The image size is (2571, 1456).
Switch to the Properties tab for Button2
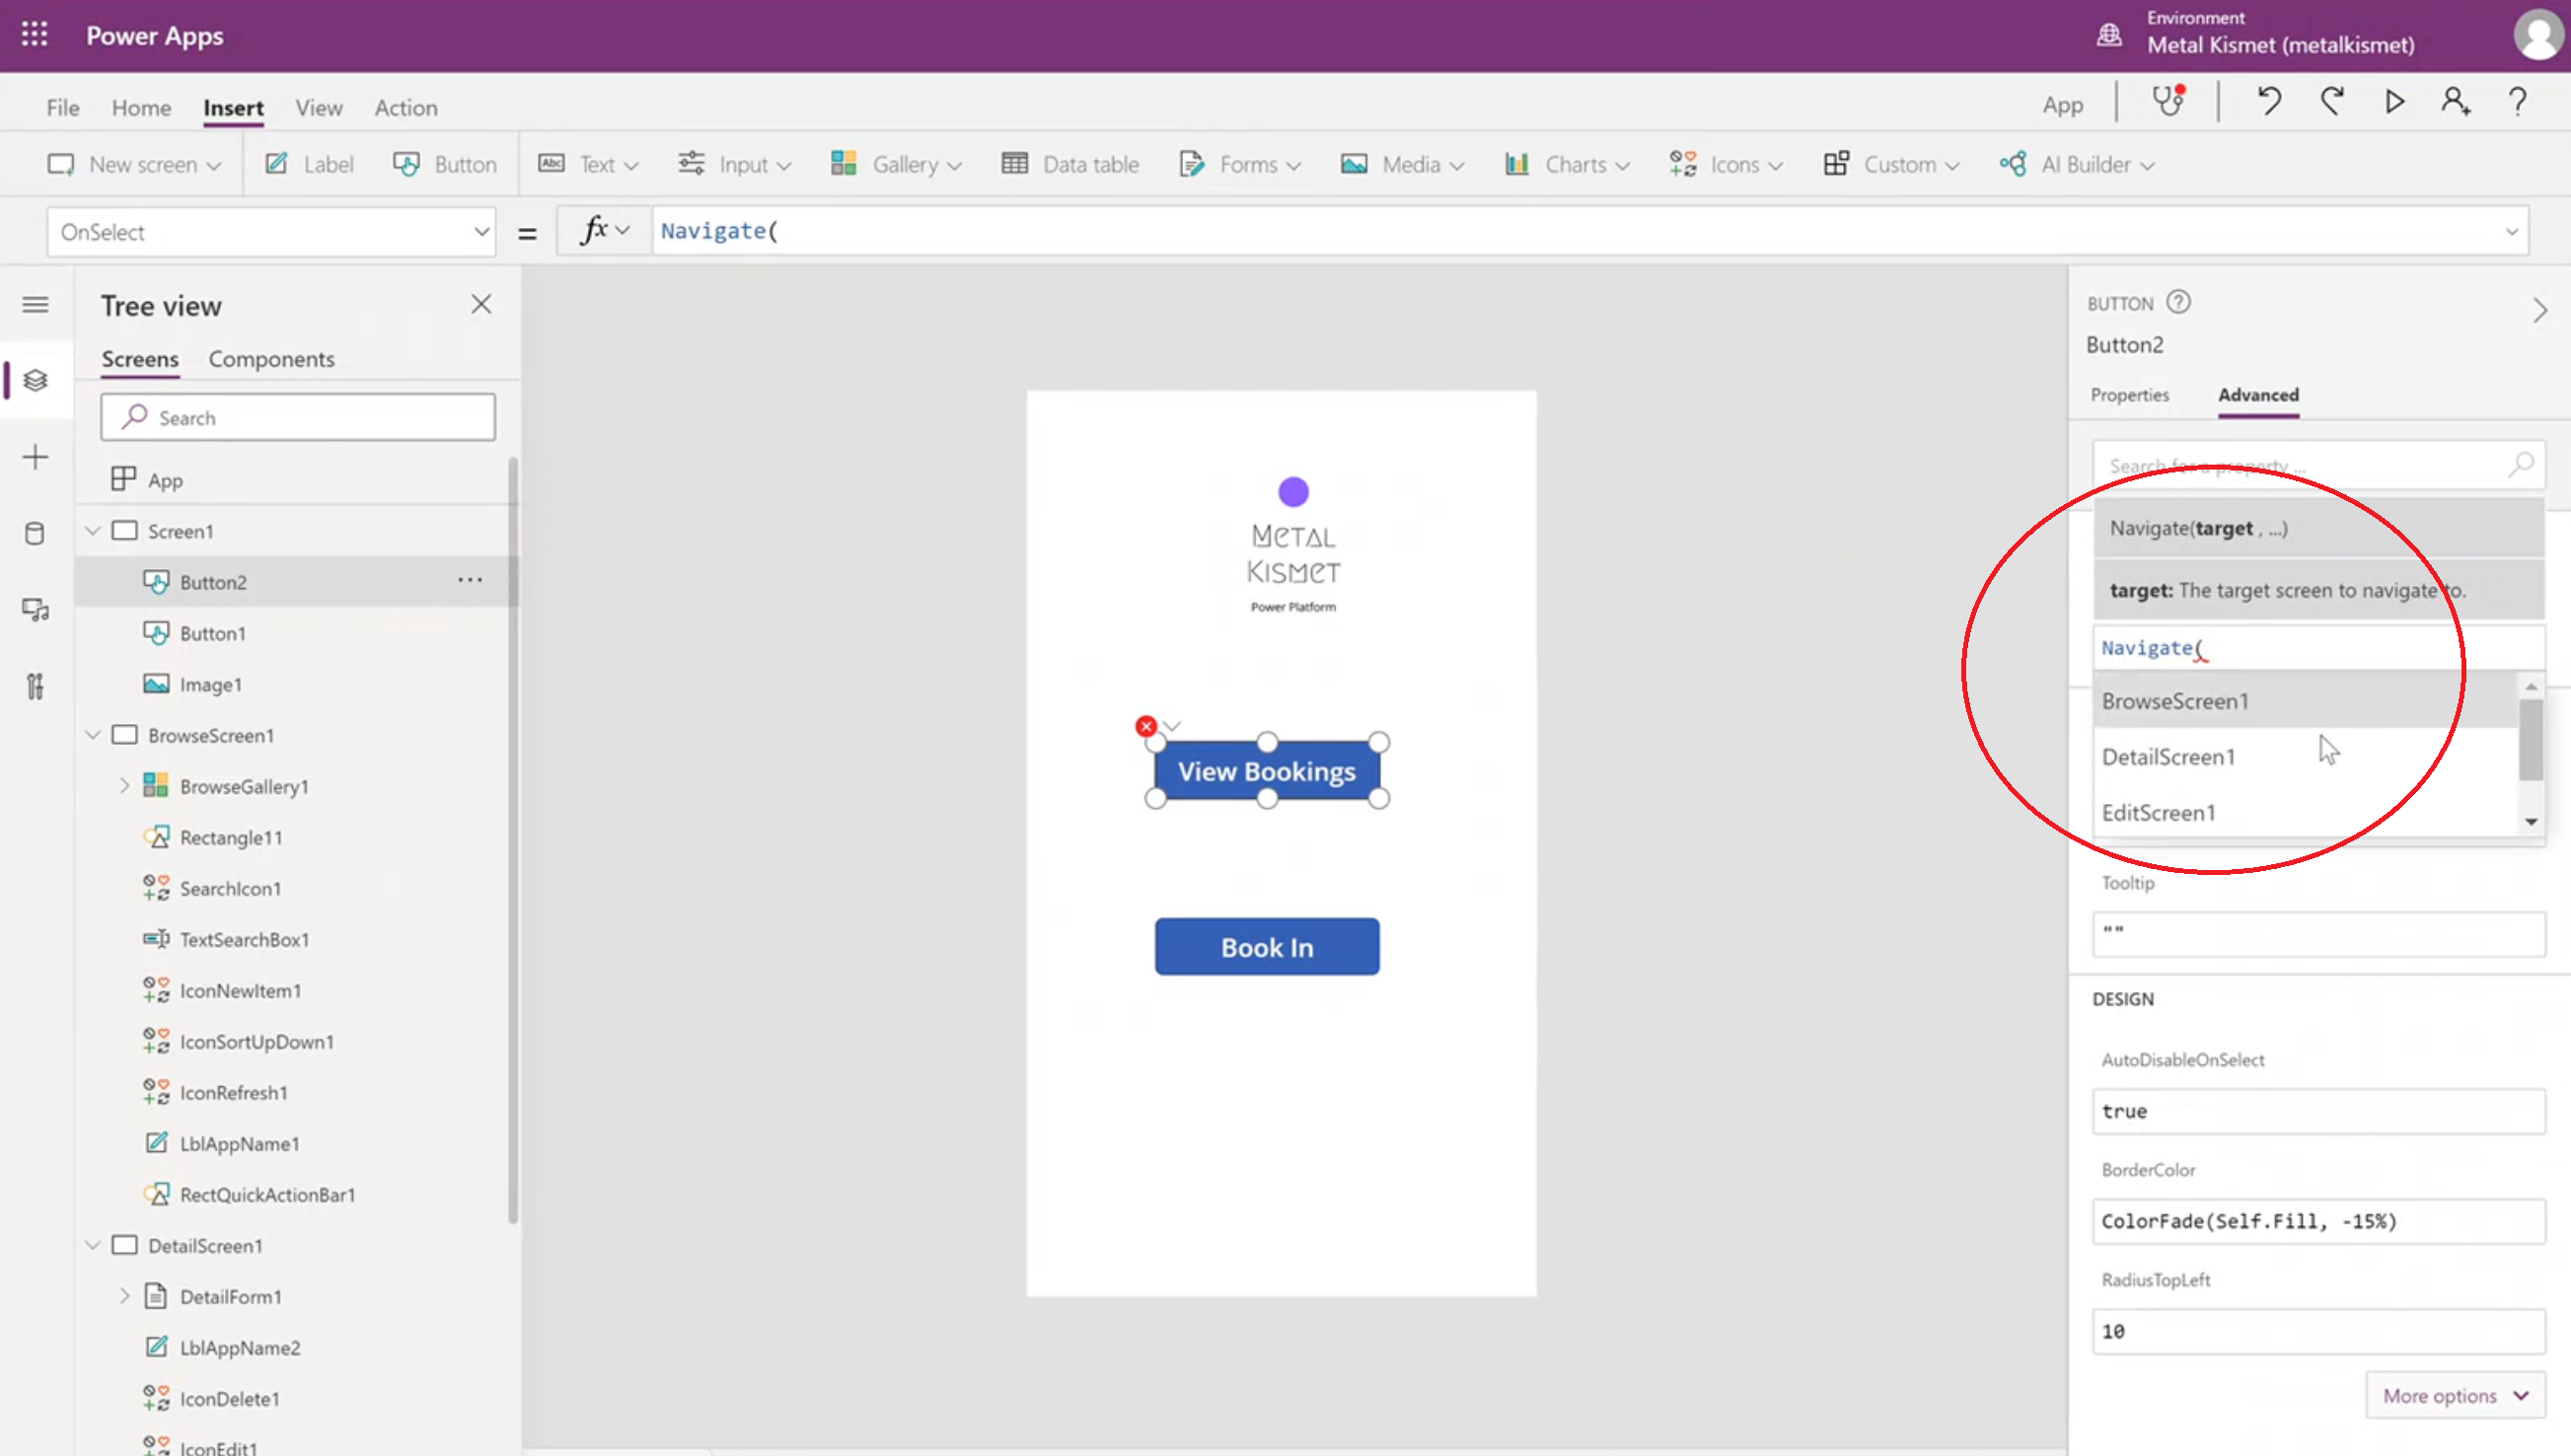pos(2129,395)
